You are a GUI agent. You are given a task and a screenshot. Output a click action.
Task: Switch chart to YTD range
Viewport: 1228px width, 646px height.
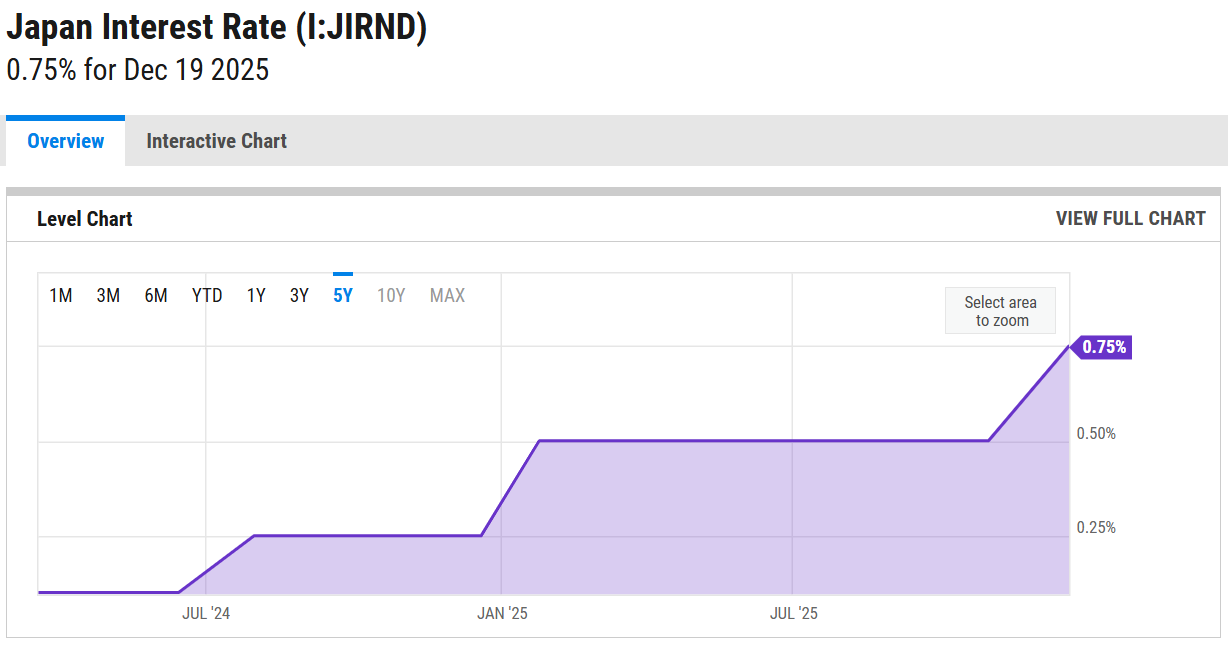[207, 295]
